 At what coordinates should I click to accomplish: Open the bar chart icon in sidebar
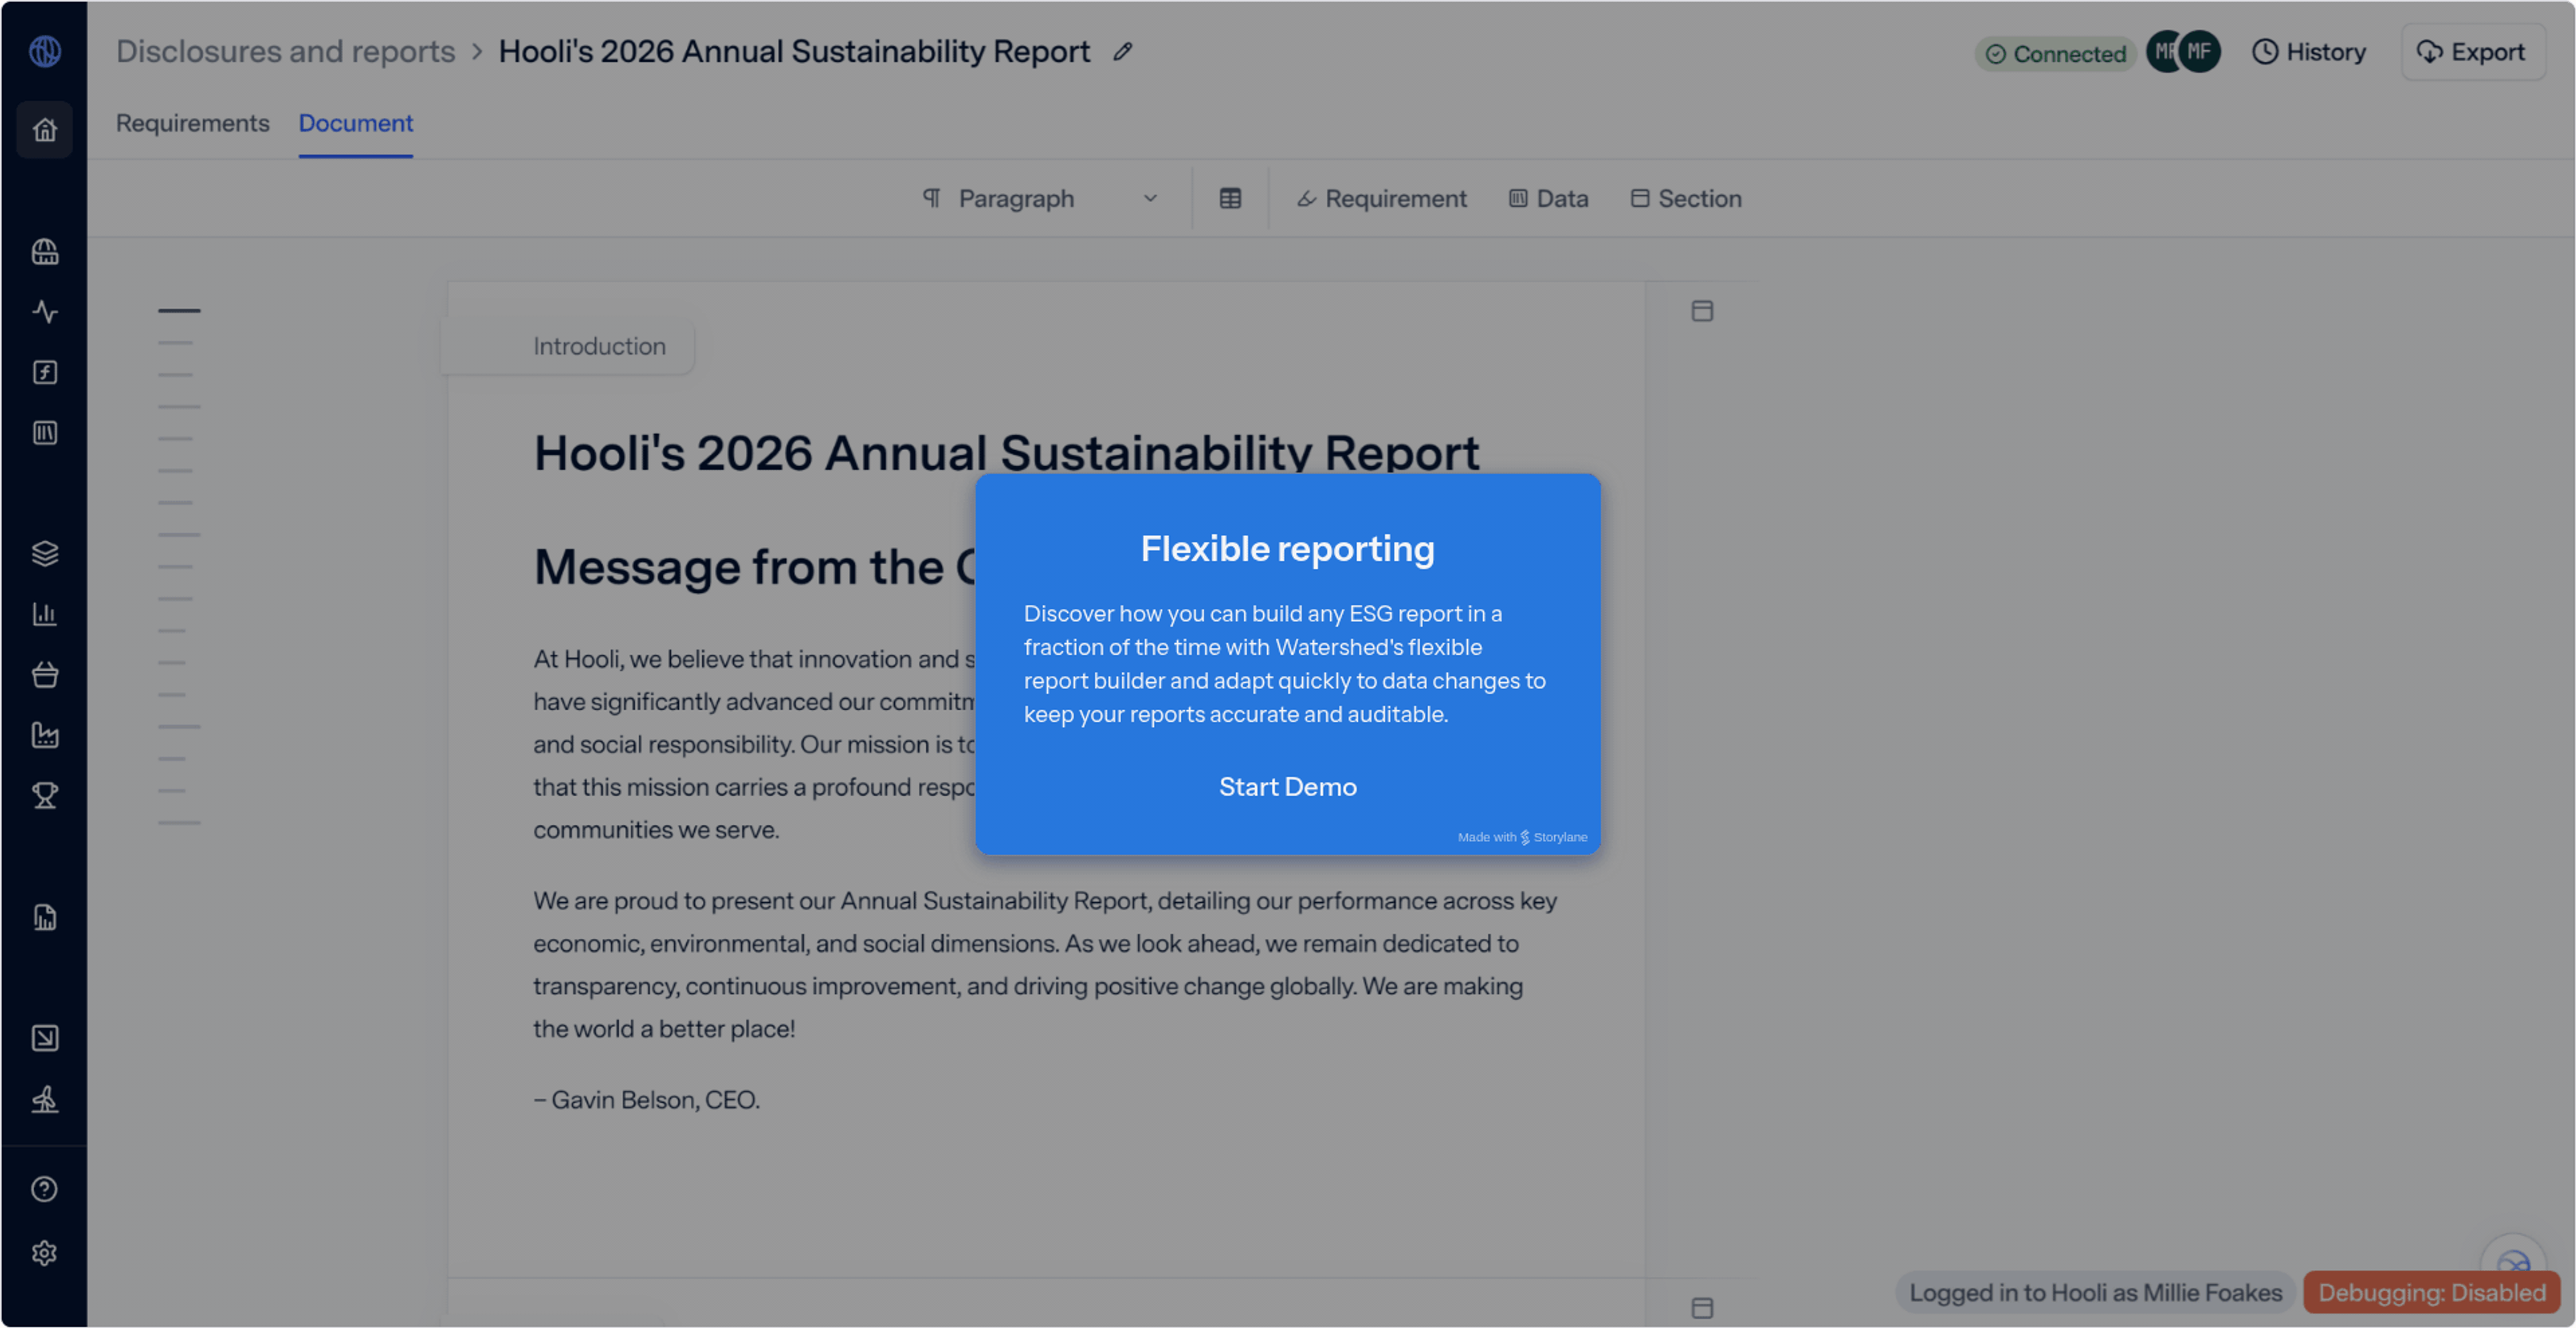click(x=44, y=614)
